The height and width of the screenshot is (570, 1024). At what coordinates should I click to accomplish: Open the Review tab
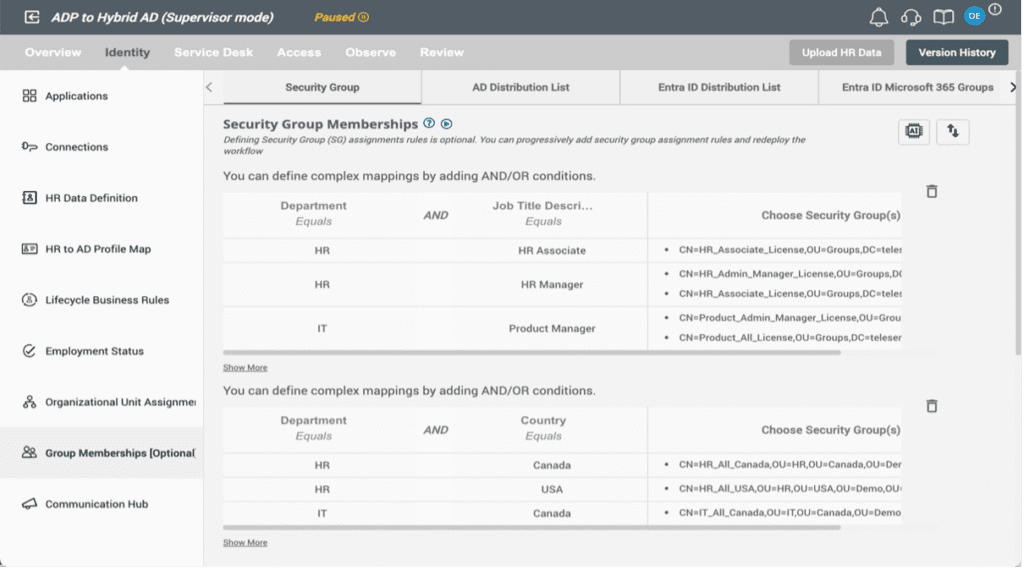[441, 52]
